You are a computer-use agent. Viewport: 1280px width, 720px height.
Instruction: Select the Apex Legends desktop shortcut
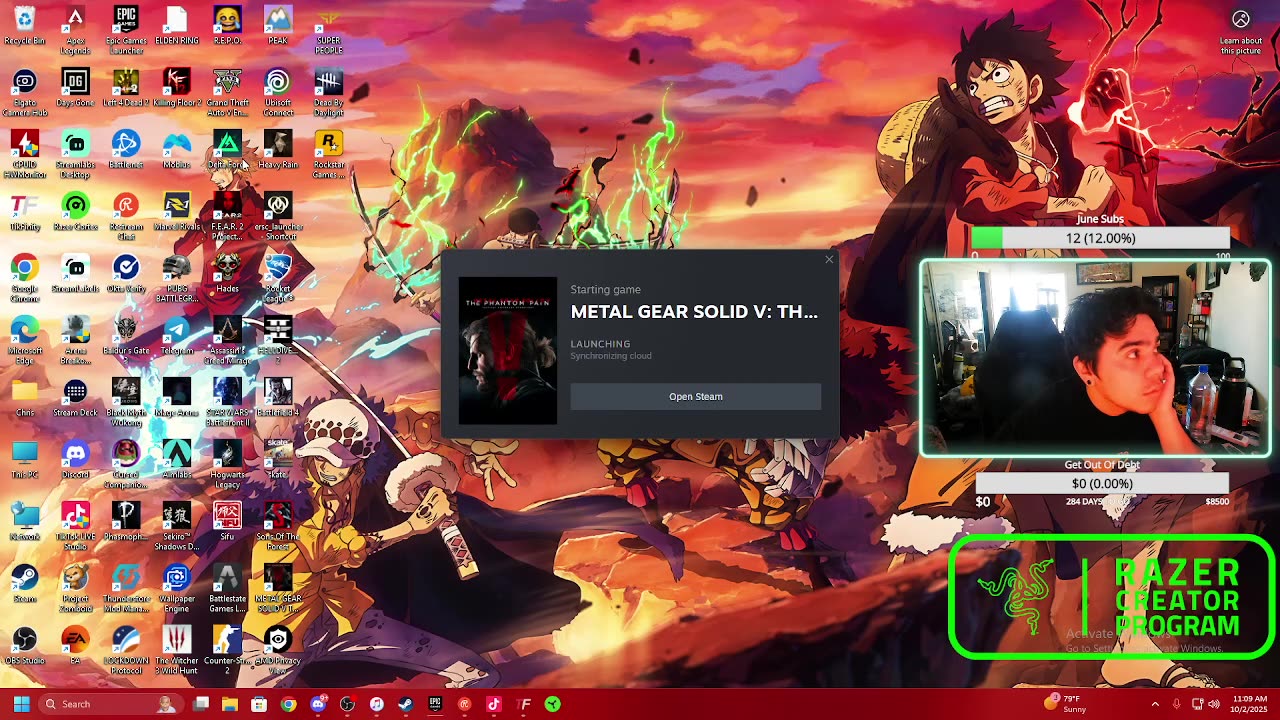point(75,31)
